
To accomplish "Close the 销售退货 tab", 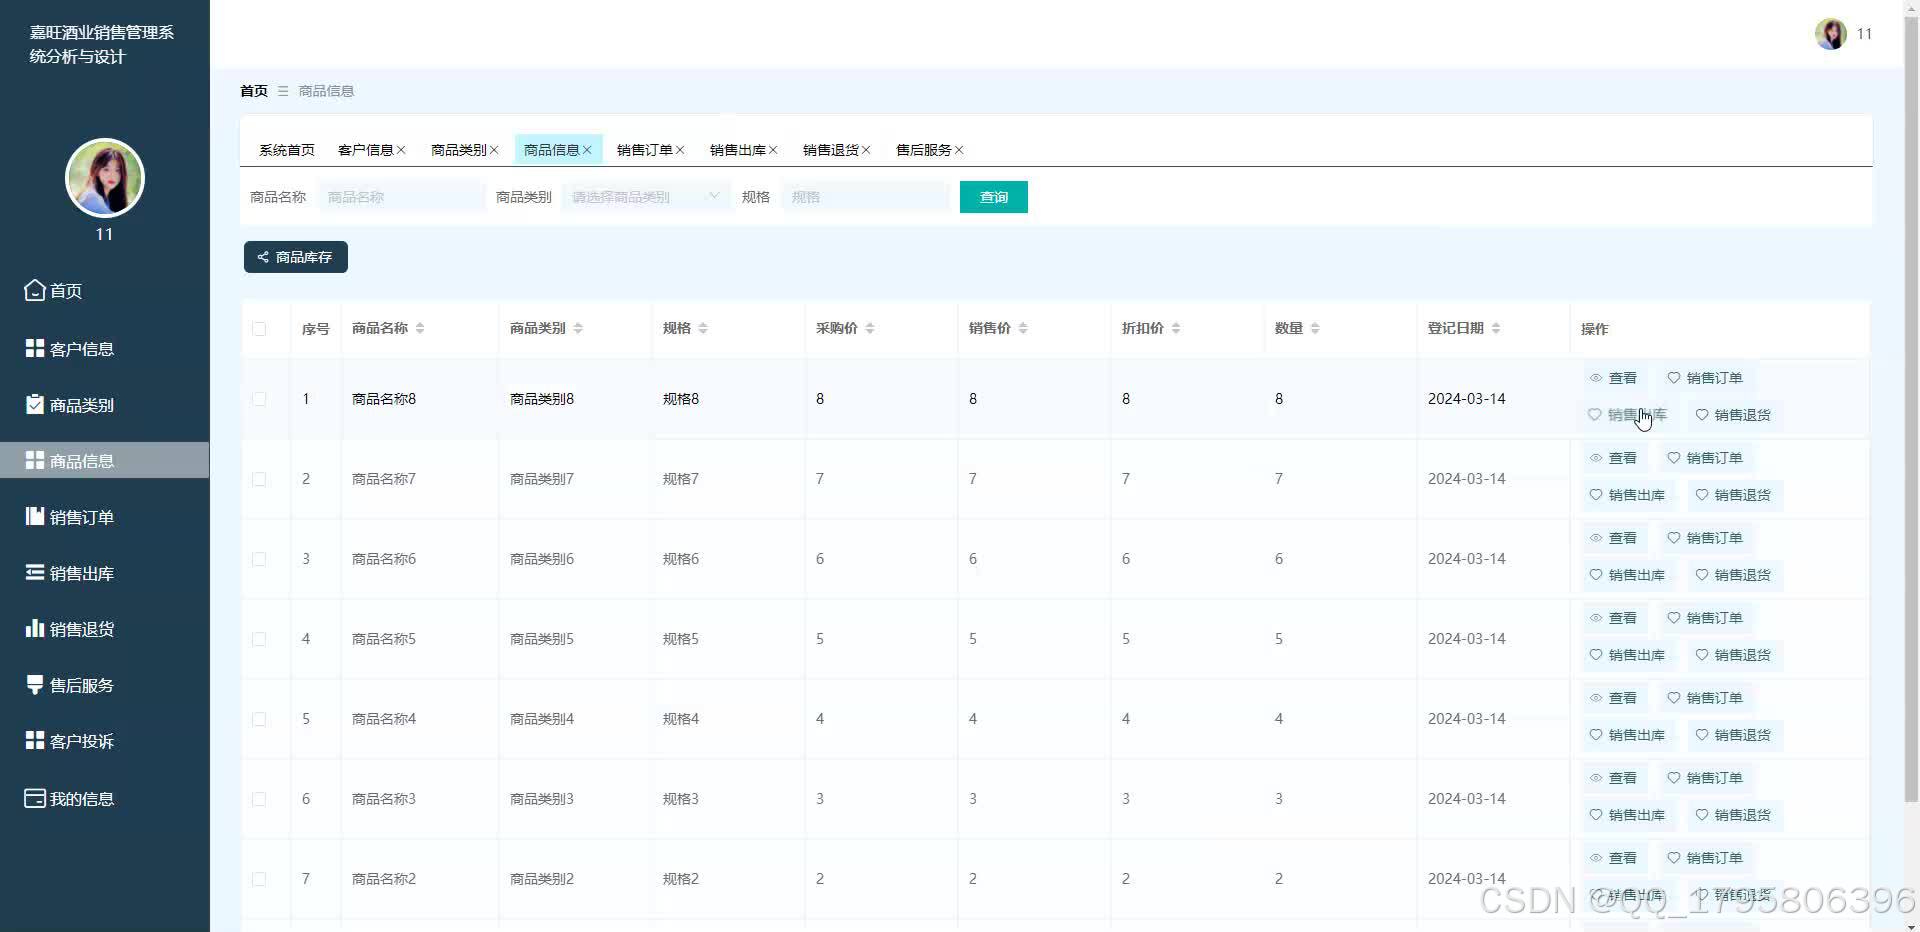I will (866, 150).
